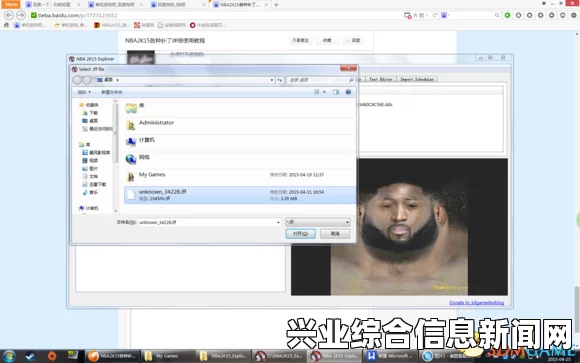Select 迅雷下载 in navigation pane
The height and width of the screenshot is (363, 580).
[94, 184]
